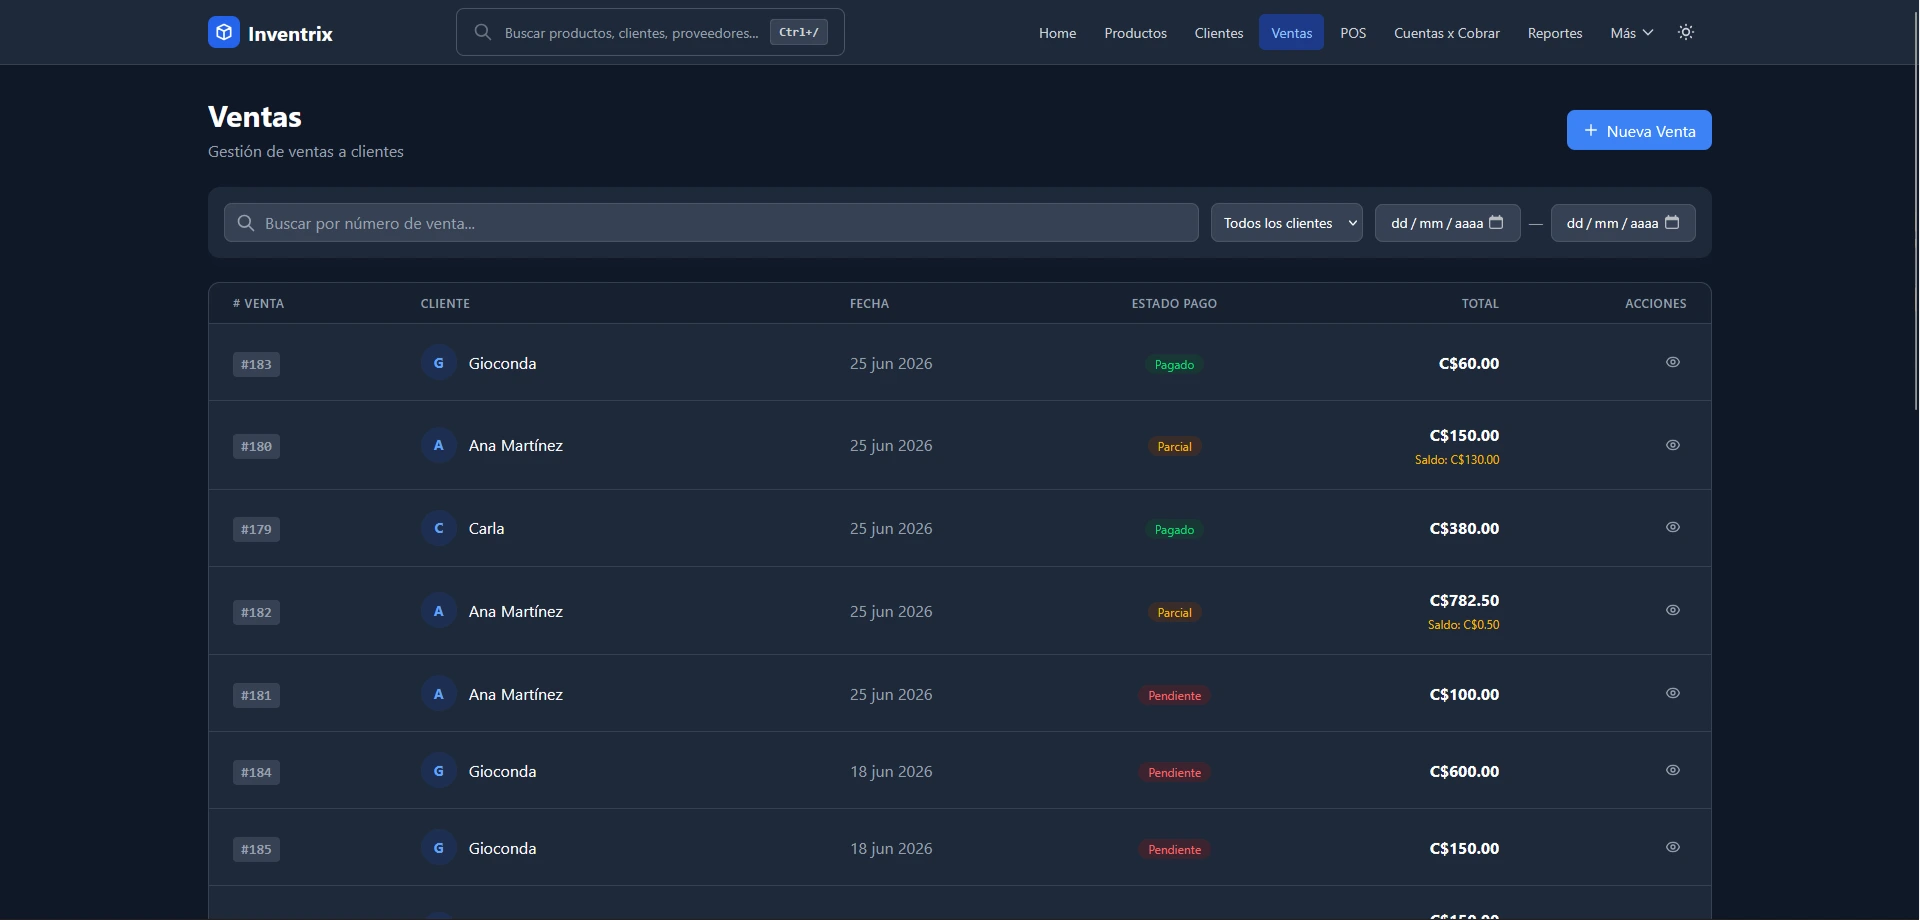Click the Parcial status of sale #182

(1174, 612)
